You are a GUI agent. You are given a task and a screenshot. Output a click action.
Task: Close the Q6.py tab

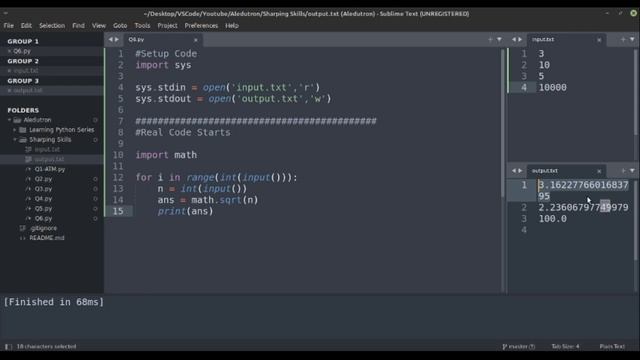pyautogui.click(x=196, y=40)
